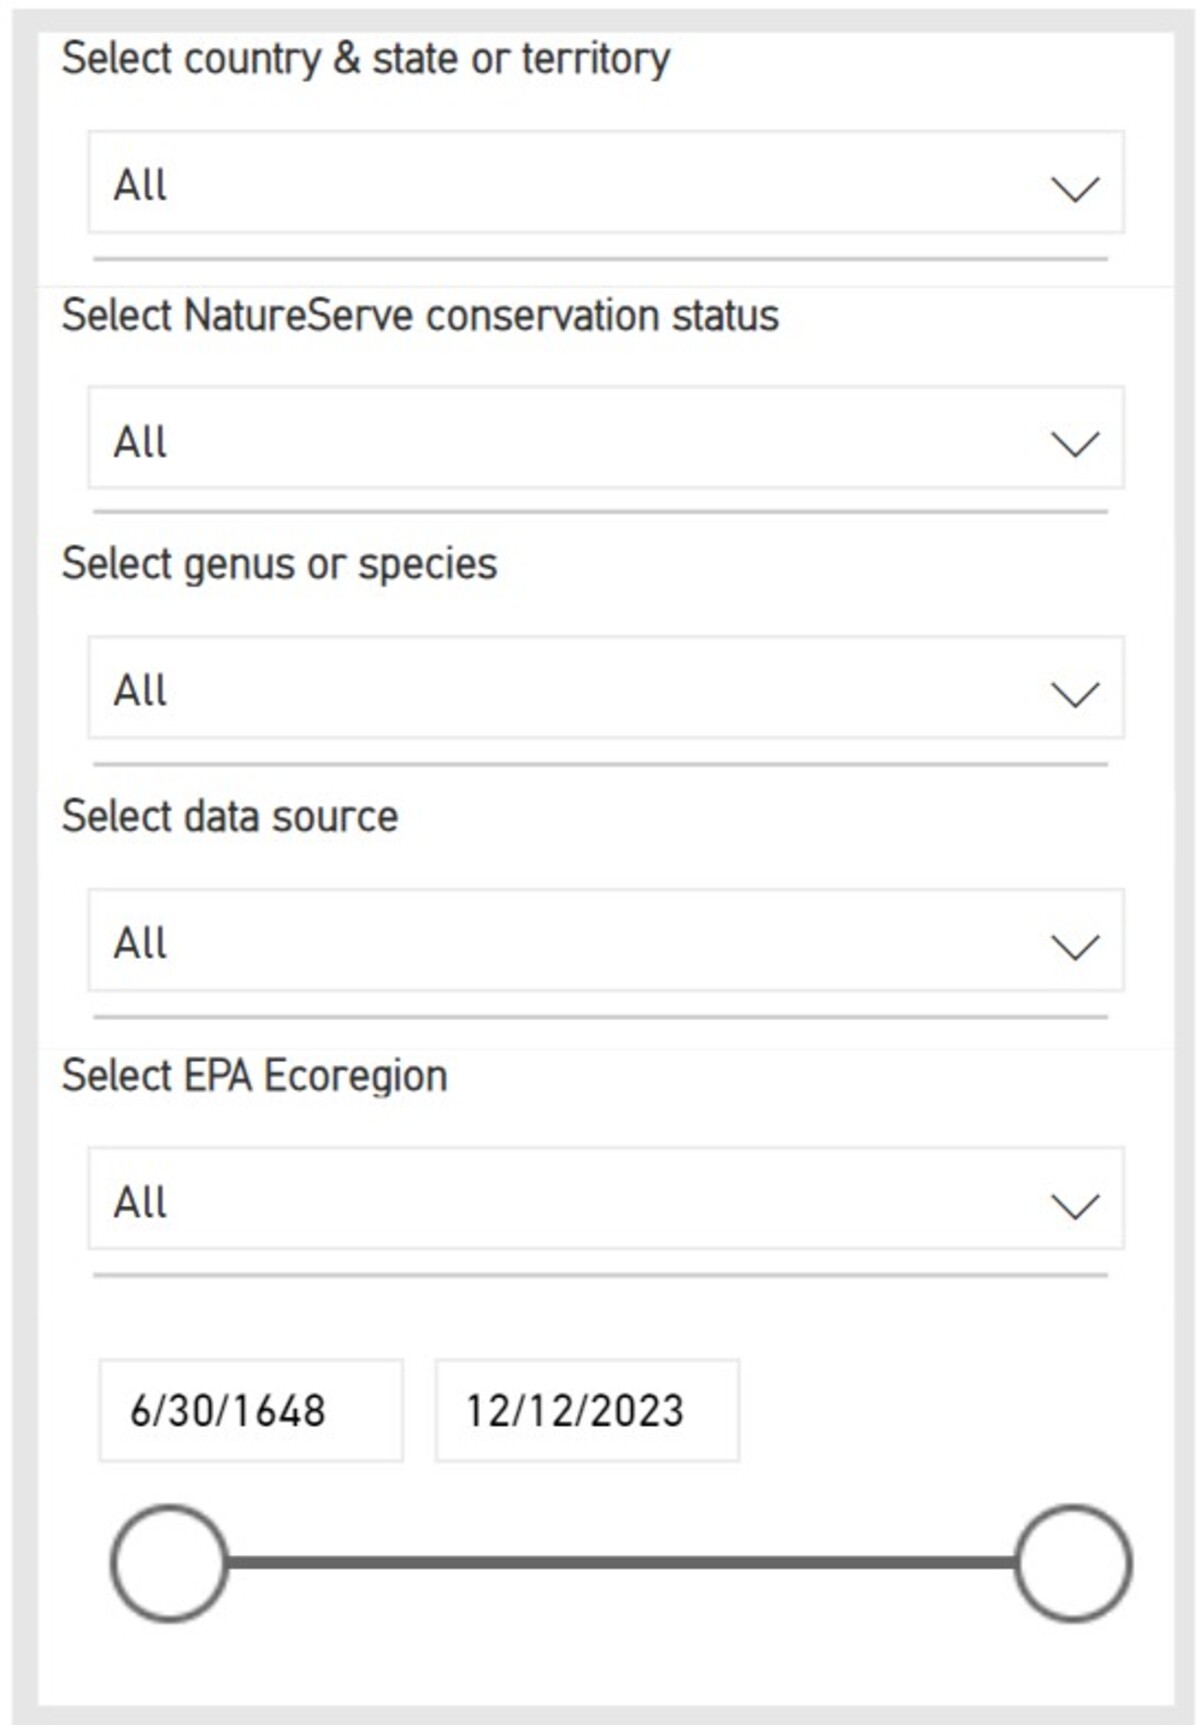Click the left date slider handle

[169, 1562]
